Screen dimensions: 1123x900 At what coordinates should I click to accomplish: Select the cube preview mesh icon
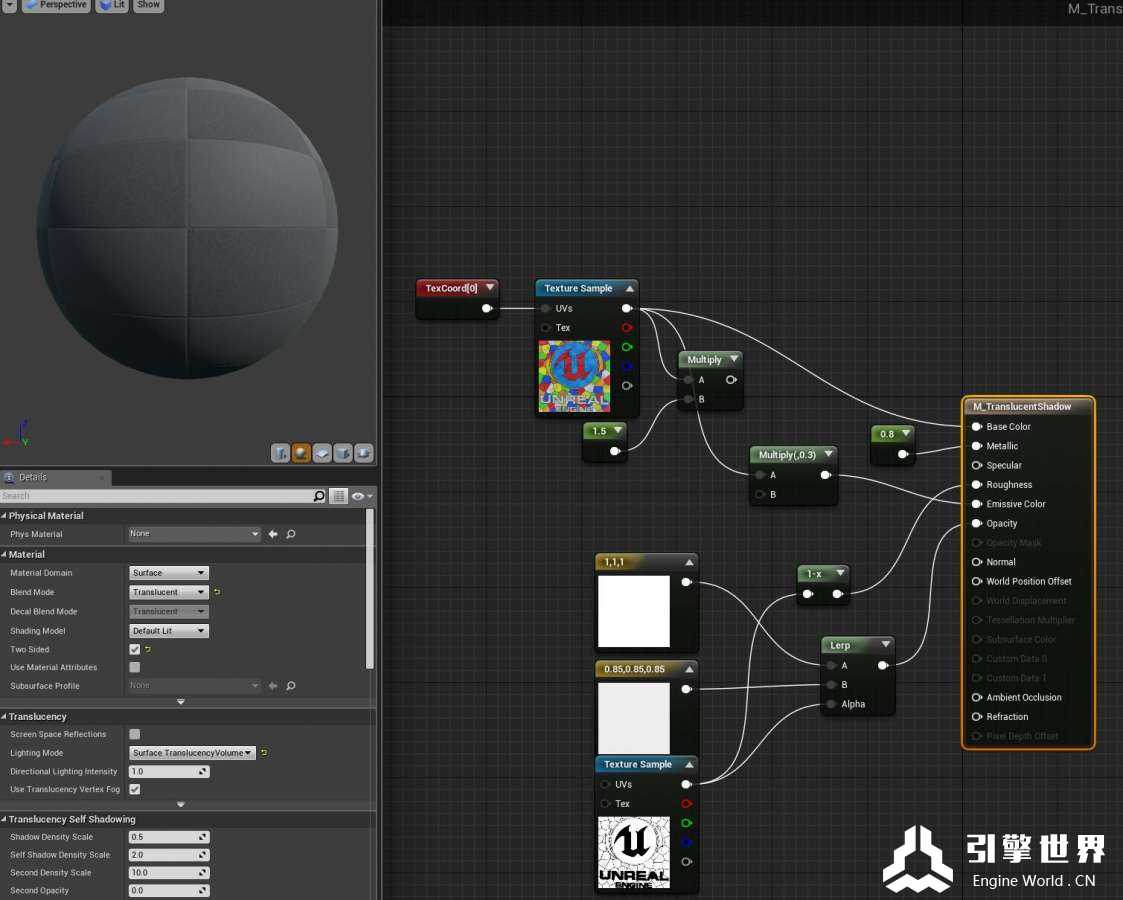coord(343,453)
